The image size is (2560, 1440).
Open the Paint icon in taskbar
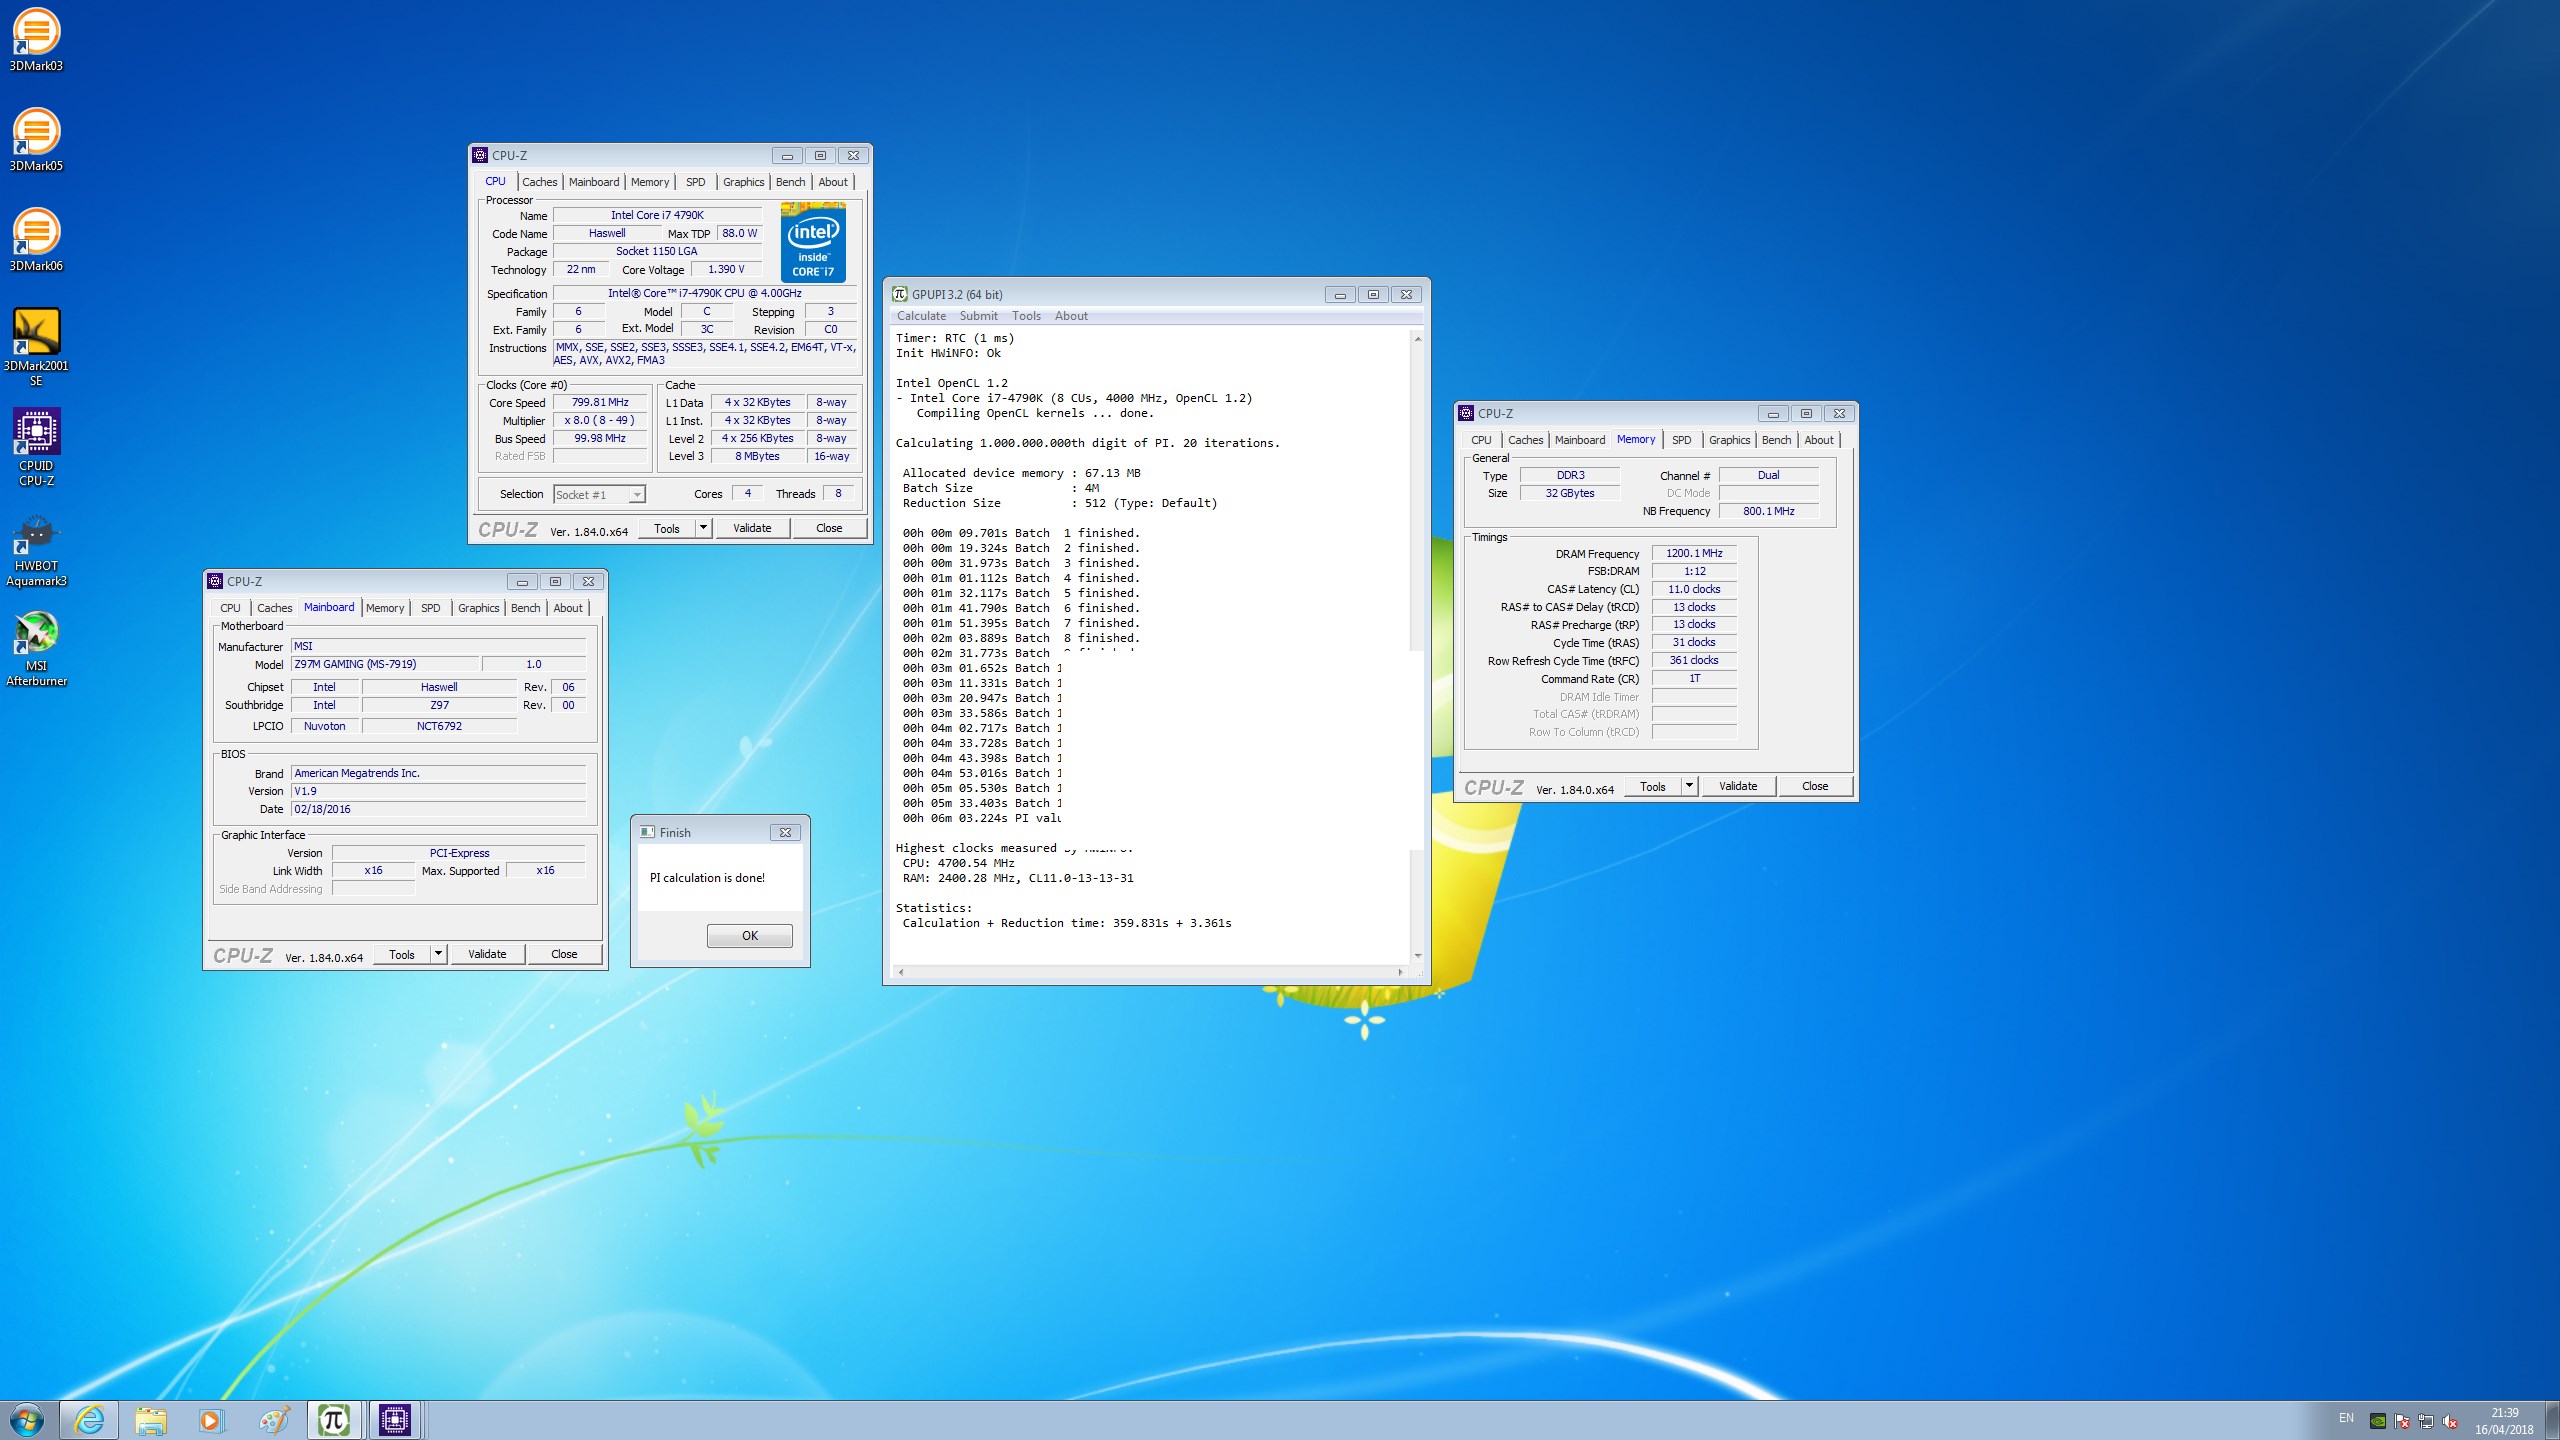pos(273,1420)
